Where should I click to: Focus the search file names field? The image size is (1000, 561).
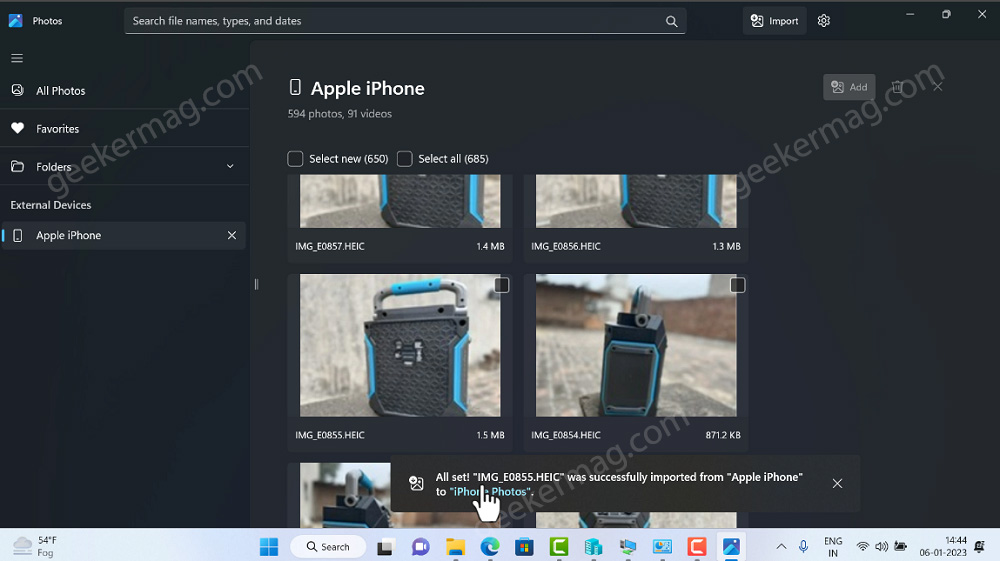[405, 21]
